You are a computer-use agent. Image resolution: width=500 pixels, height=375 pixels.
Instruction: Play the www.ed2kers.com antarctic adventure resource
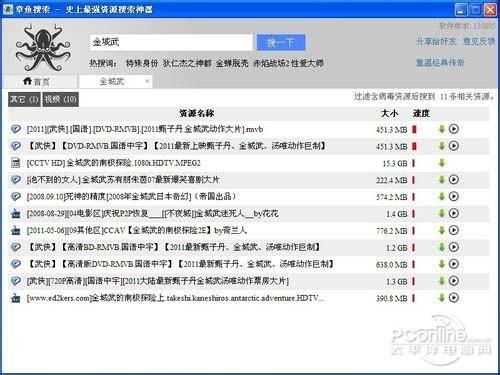tap(454, 298)
